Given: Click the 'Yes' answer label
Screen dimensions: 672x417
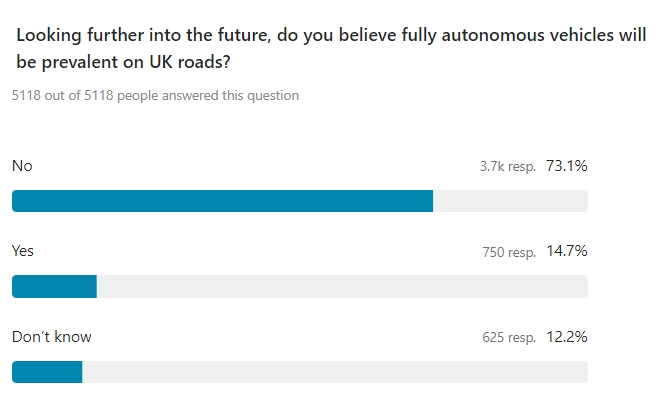Looking at the screenshot, I should pos(23,251).
